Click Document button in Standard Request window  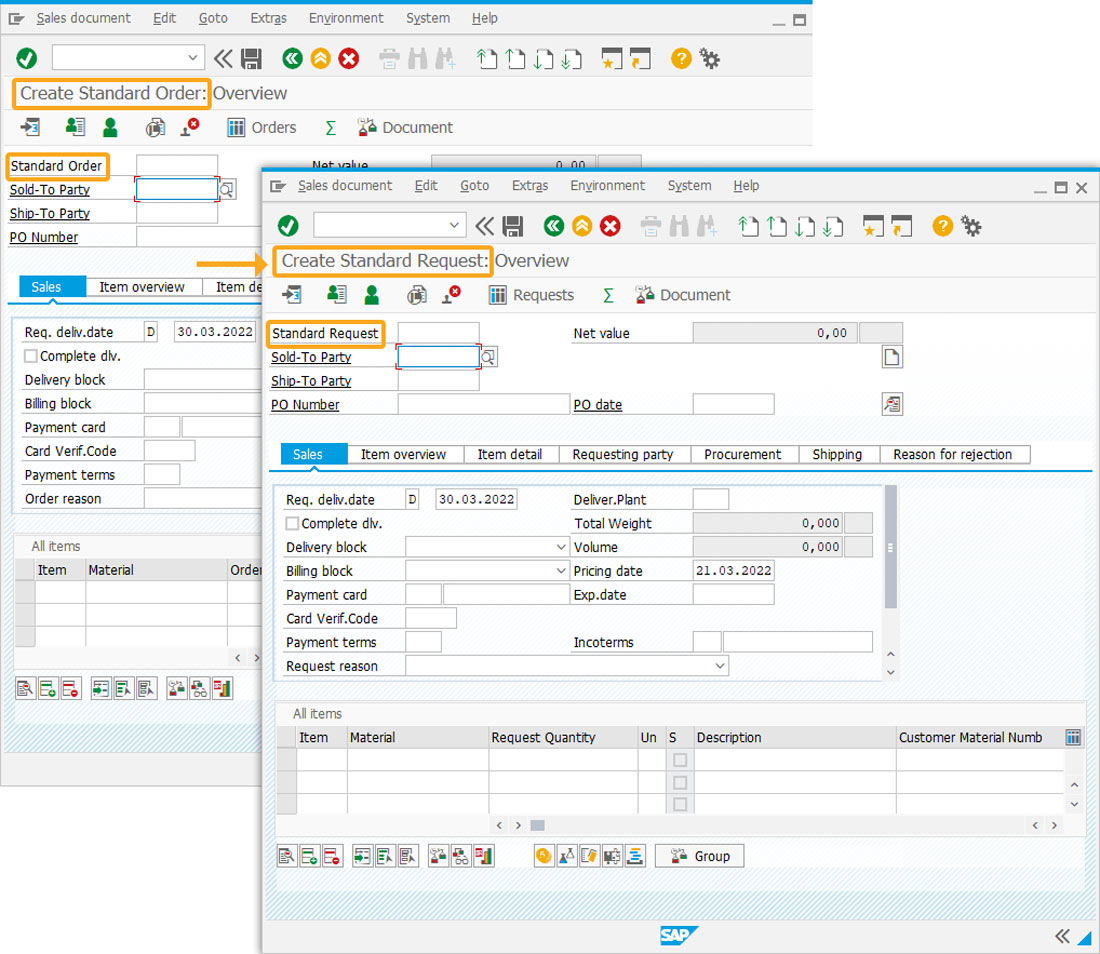[683, 295]
